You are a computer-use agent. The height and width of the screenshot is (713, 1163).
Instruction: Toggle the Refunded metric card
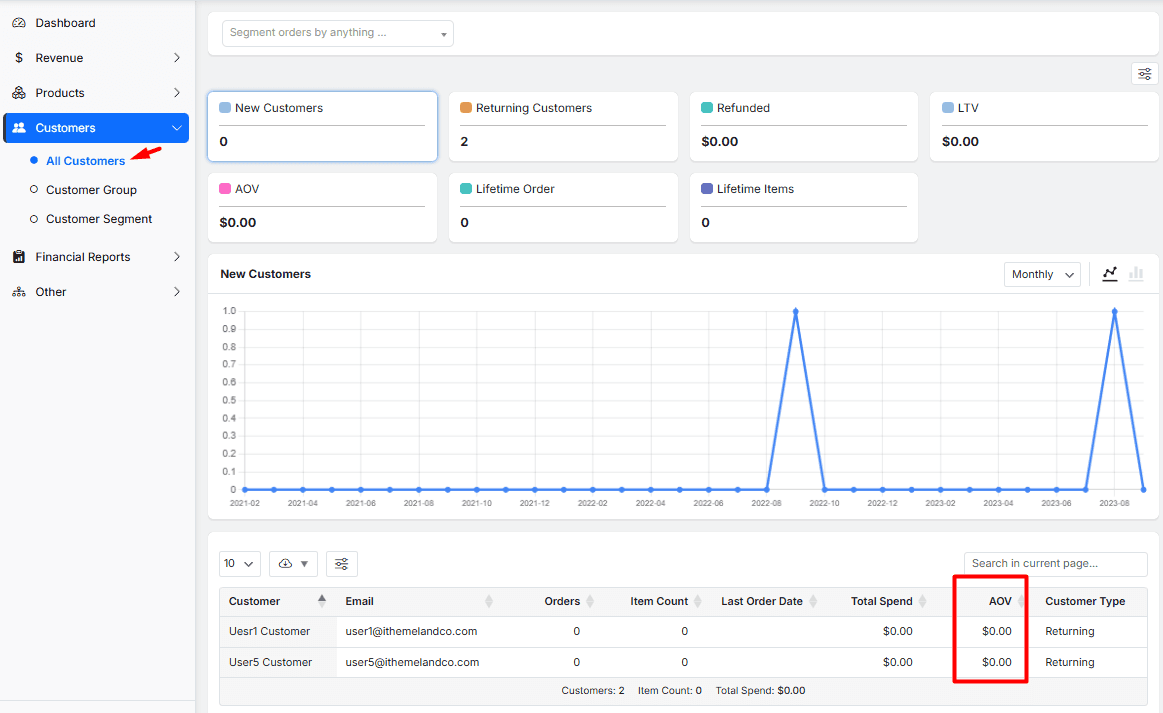click(803, 126)
